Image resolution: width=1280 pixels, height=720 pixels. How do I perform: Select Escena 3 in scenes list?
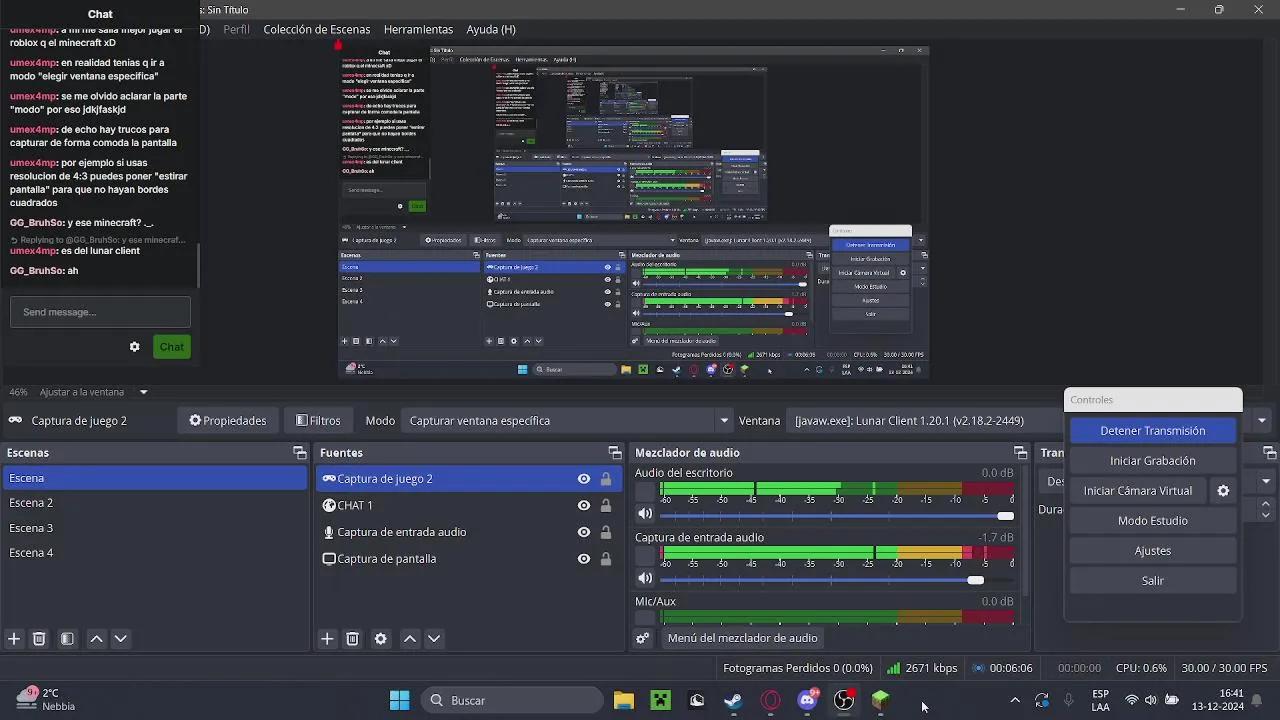[154, 528]
